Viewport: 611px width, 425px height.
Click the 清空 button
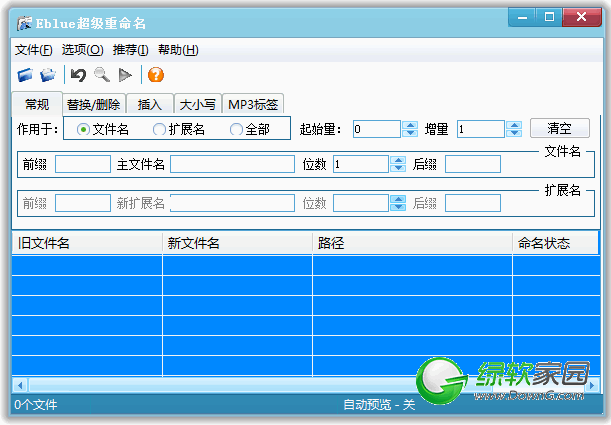(560, 128)
